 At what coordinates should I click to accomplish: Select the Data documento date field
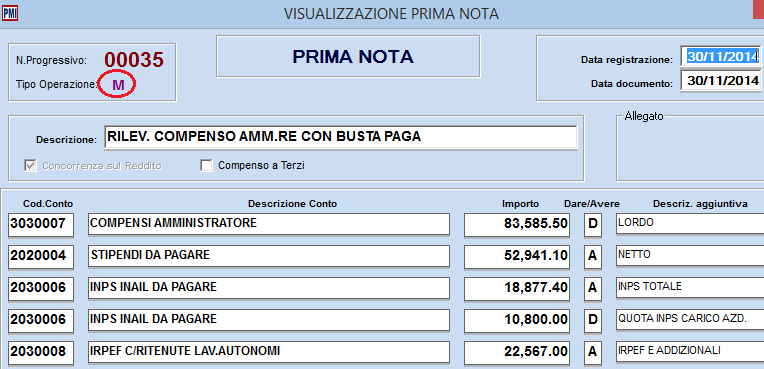tap(722, 81)
